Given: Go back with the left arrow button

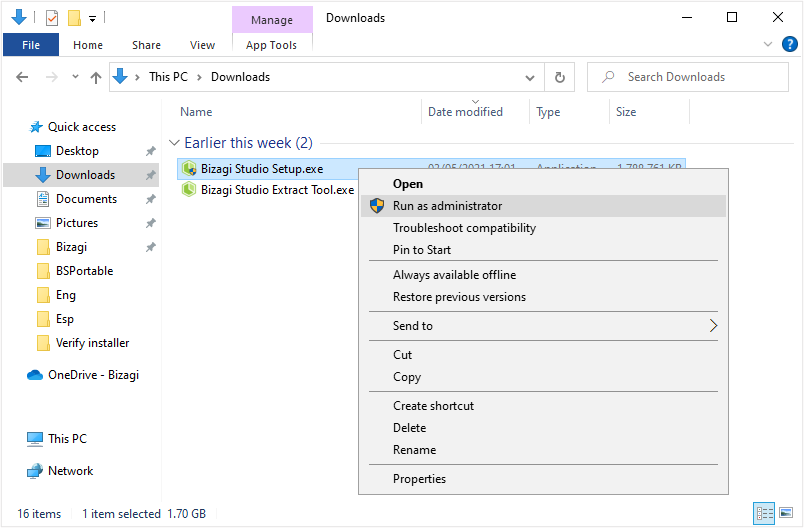Looking at the screenshot, I should click(x=22, y=77).
